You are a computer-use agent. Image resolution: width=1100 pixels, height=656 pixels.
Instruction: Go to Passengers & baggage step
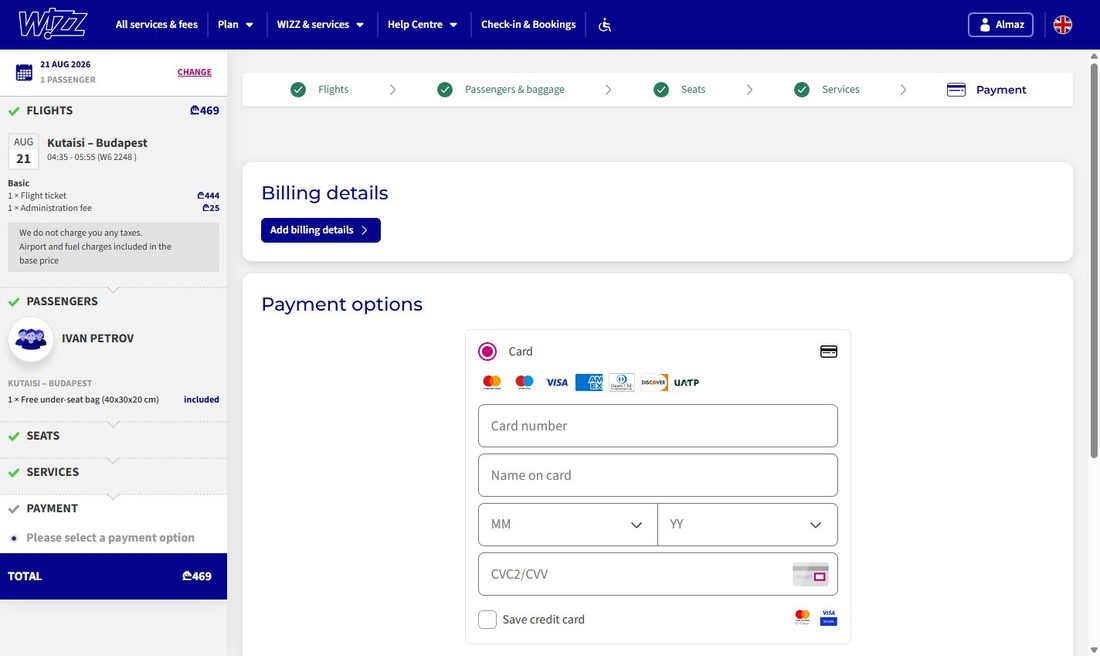point(514,90)
